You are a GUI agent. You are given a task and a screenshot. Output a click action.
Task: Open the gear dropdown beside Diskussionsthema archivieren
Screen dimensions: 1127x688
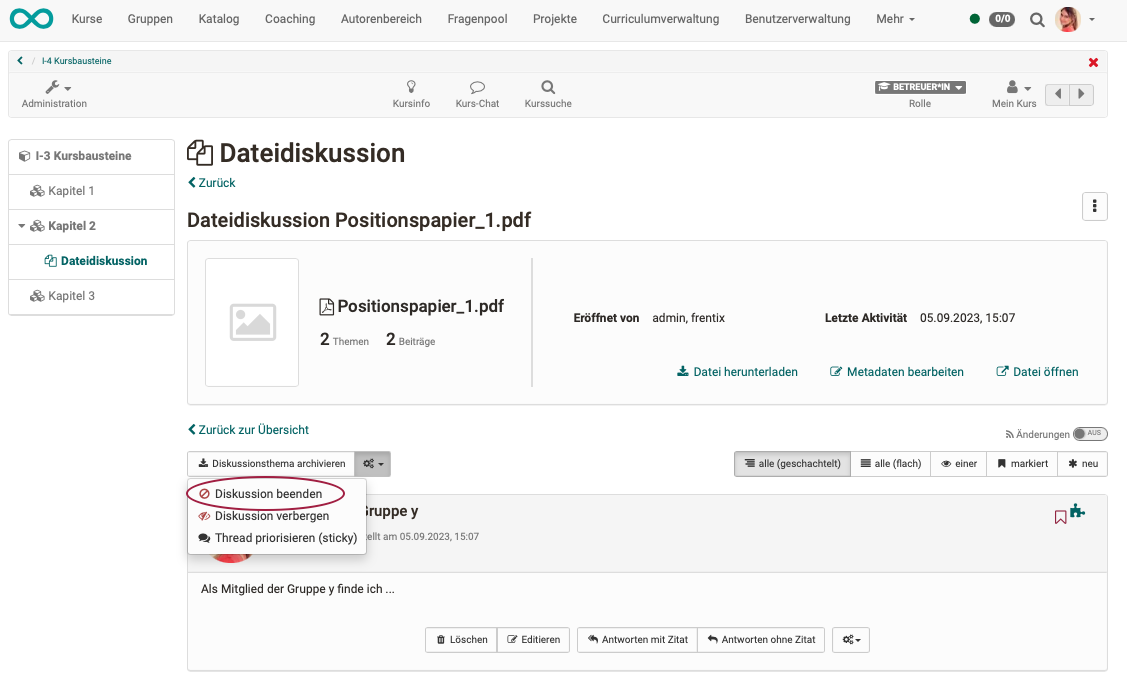372,464
